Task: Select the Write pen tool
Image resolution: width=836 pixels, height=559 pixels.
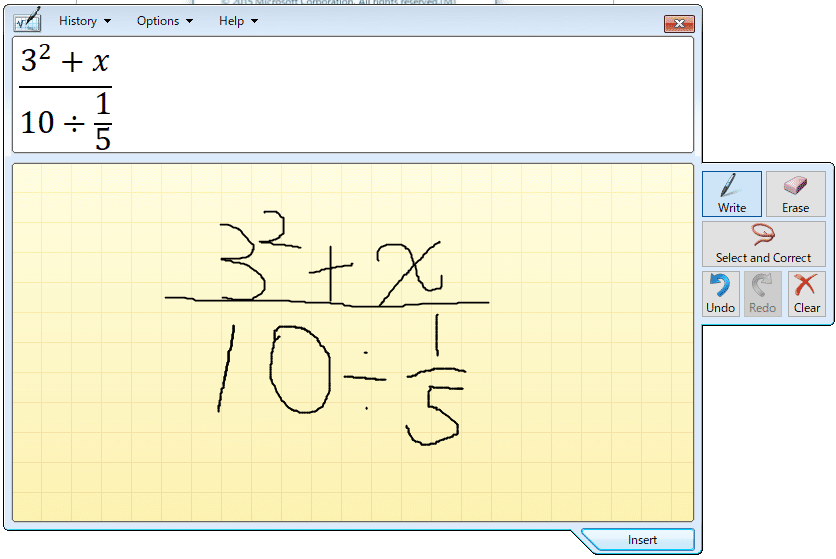Action: click(732, 194)
